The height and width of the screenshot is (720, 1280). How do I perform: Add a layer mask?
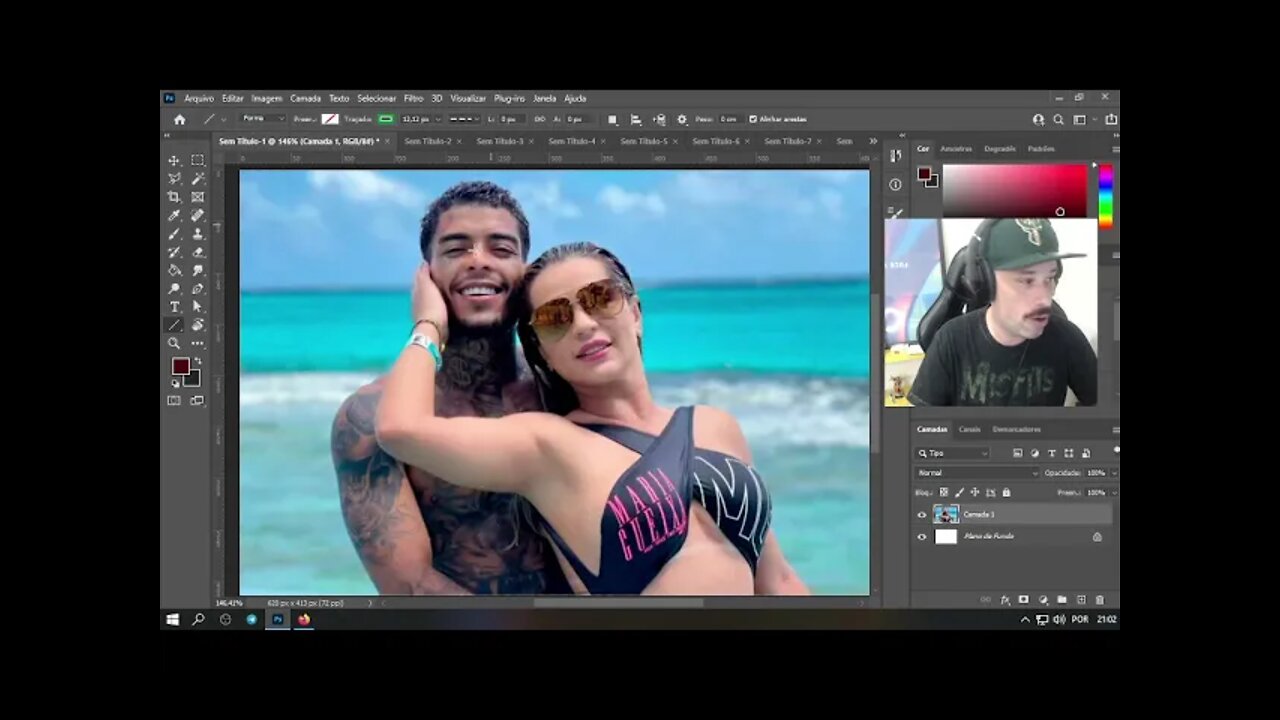pyautogui.click(x=1023, y=600)
